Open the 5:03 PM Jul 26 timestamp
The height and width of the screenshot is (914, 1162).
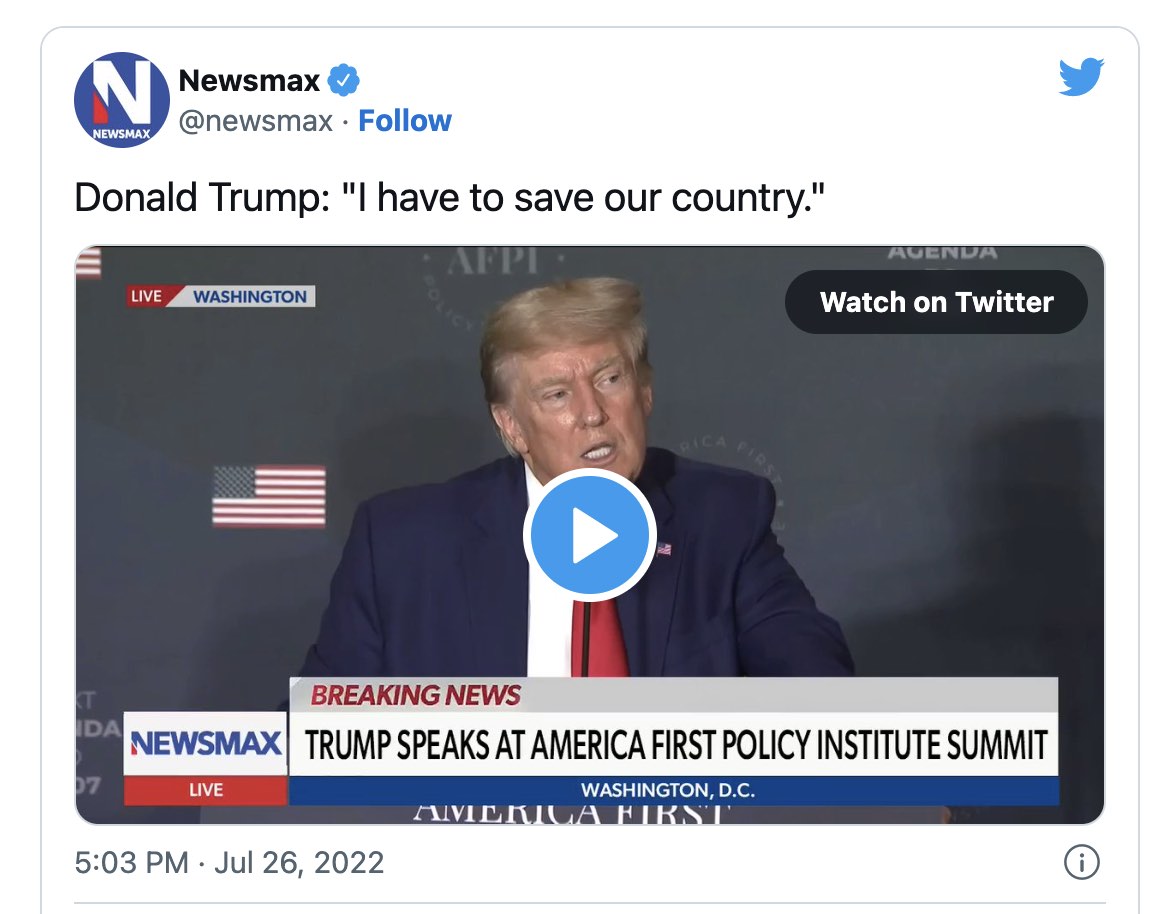229,863
